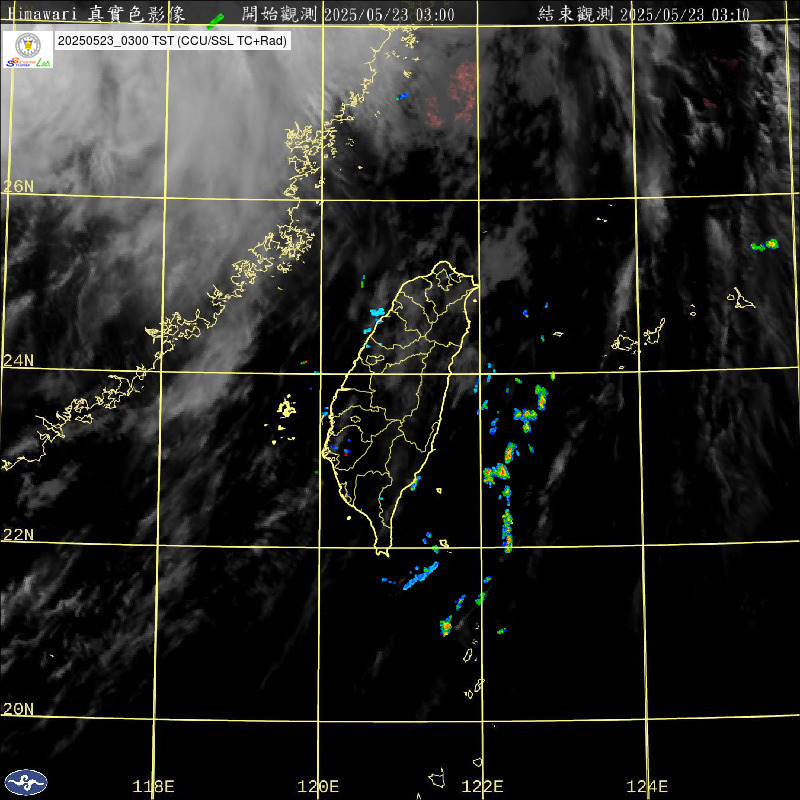Click the '124E' longitude label
The image size is (800, 800).
tap(647, 786)
